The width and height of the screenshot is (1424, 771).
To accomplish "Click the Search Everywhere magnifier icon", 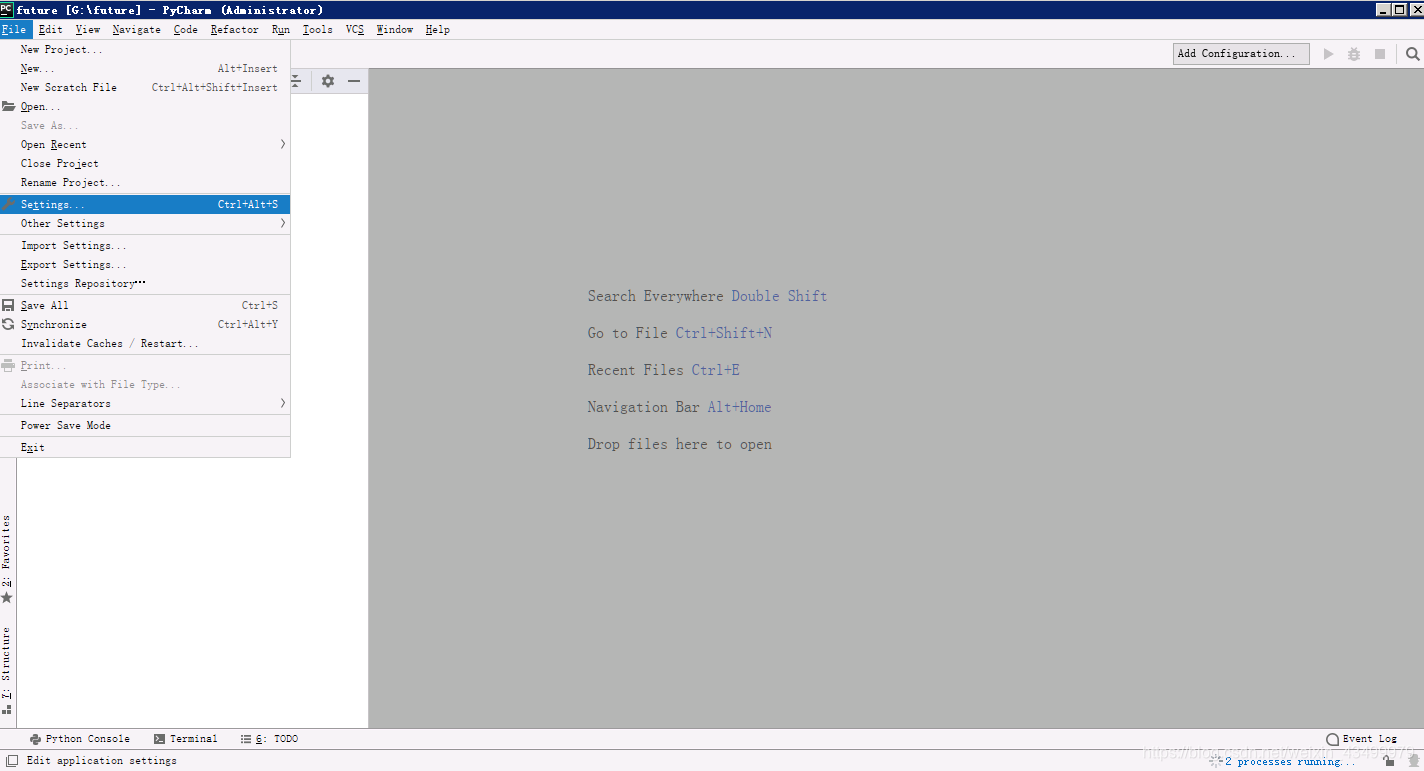I will tap(1413, 54).
